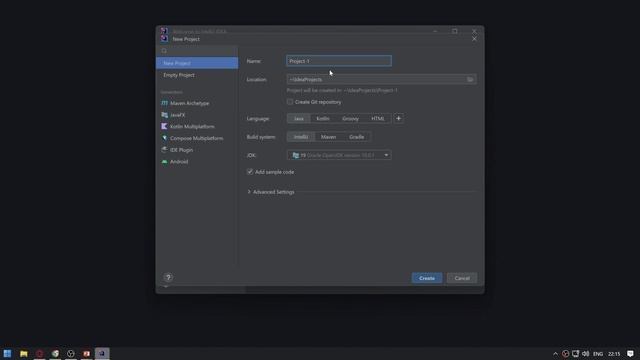Image resolution: width=640 pixels, height=360 pixels.
Task: Open the notification center icon
Action: (x=631, y=354)
